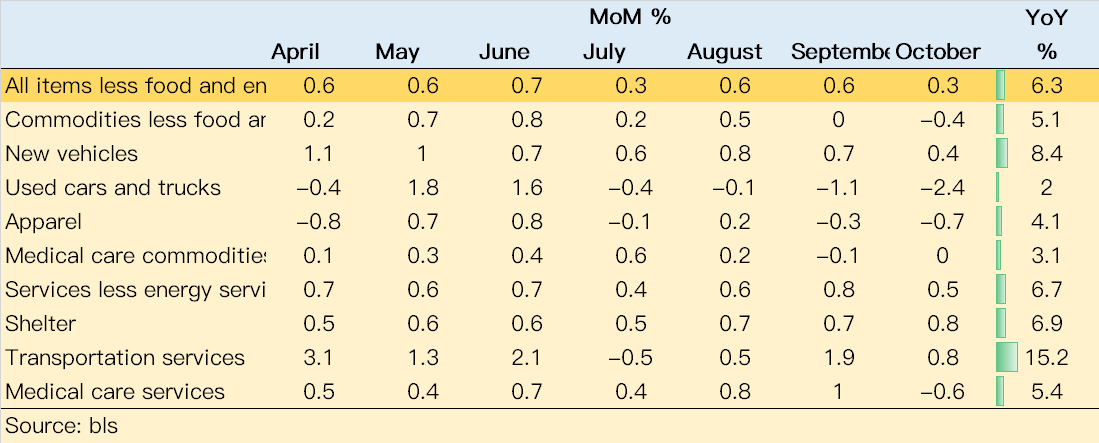Select the Medical care services label

[x=115, y=392]
